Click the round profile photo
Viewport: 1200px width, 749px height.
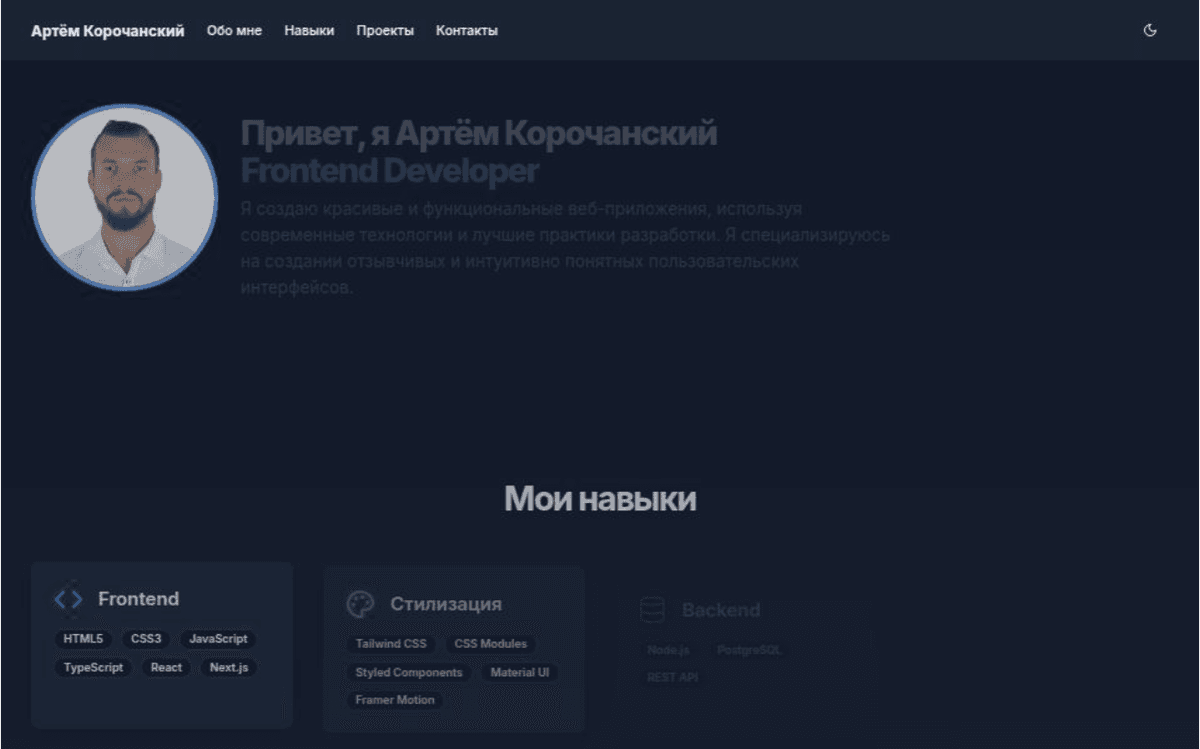[125, 197]
